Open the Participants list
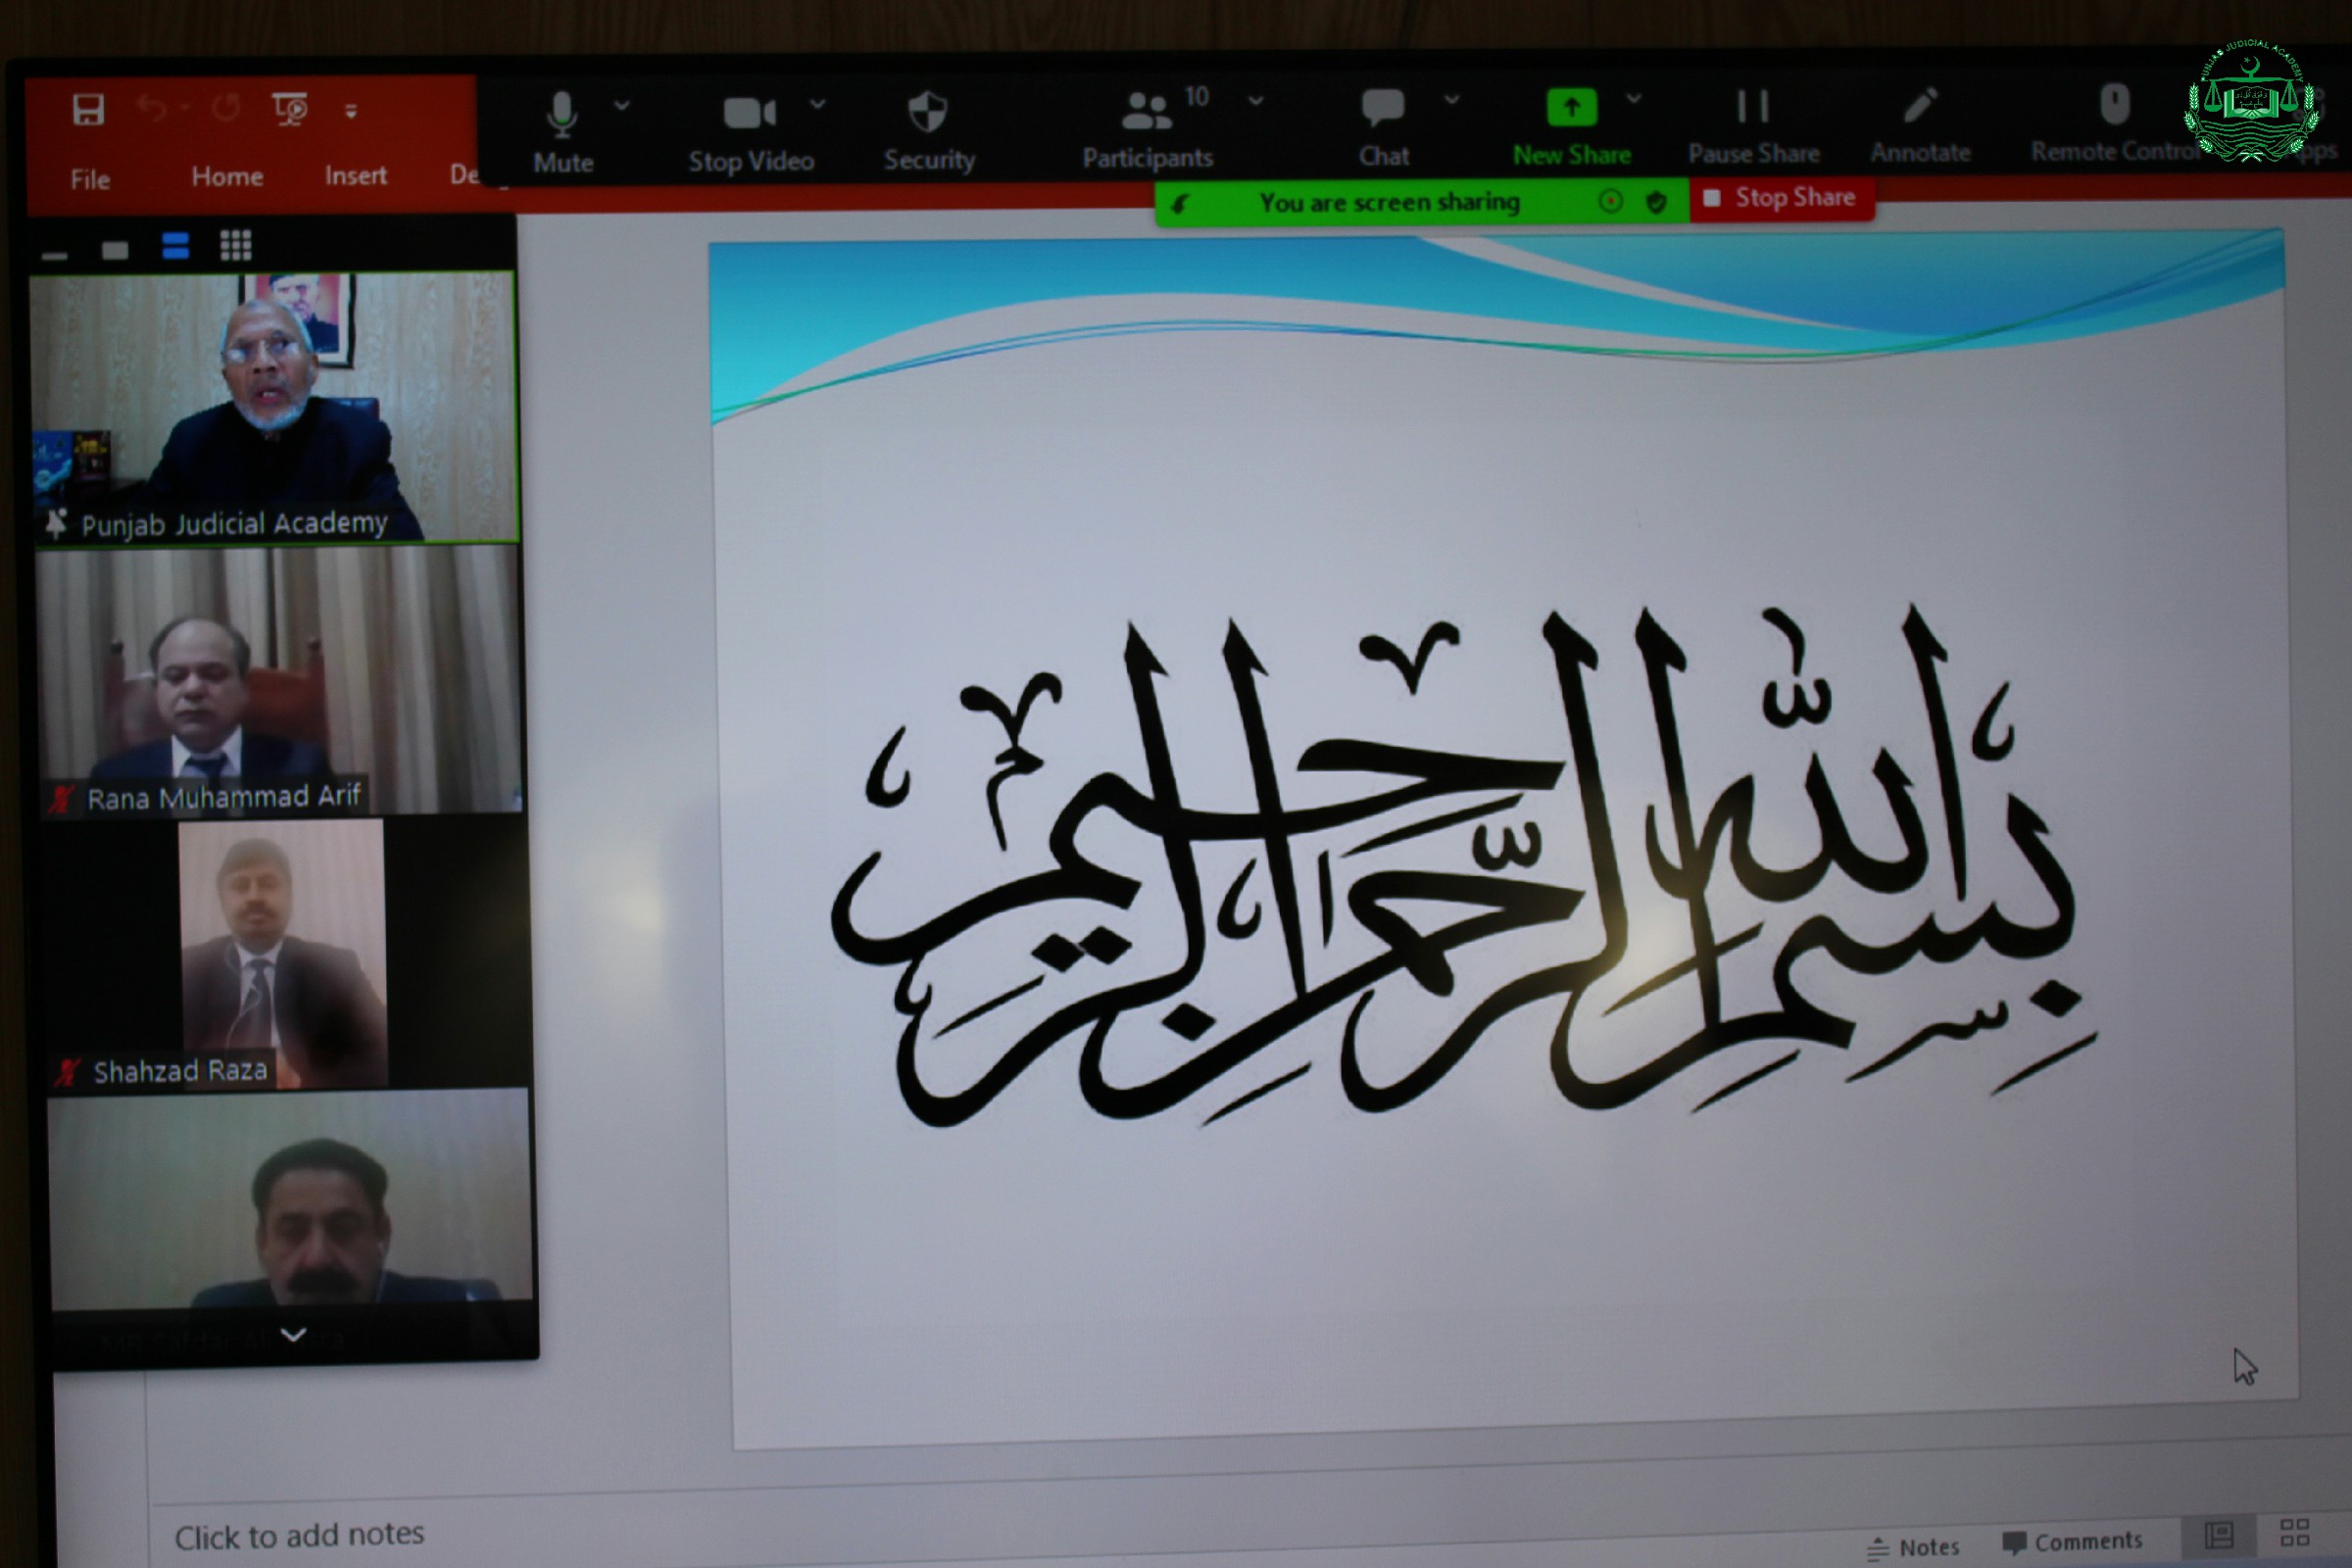 1146,112
